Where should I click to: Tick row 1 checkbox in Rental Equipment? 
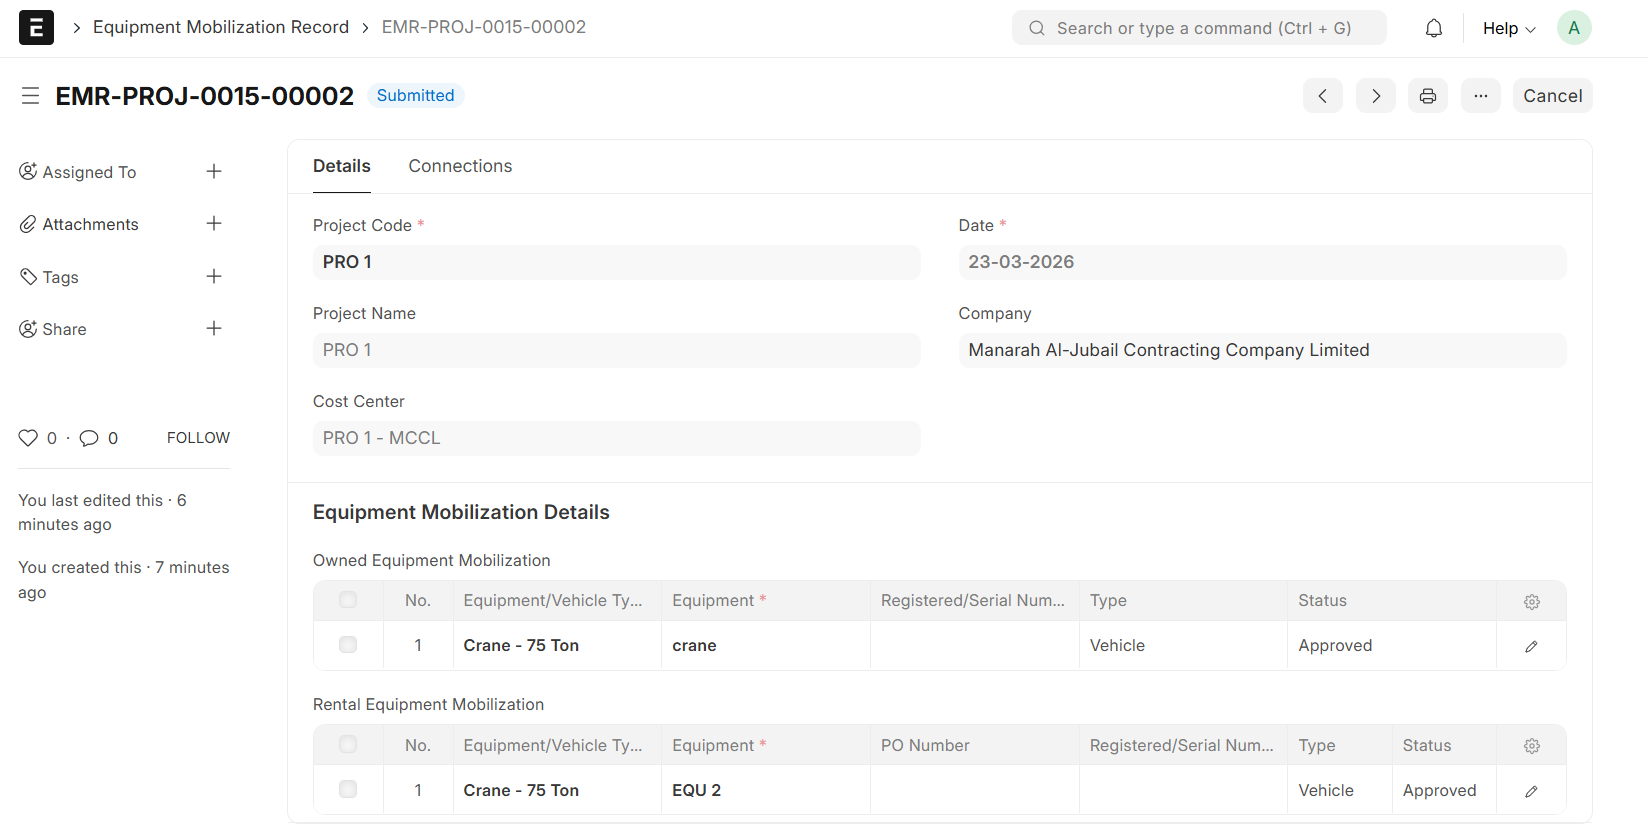348,790
